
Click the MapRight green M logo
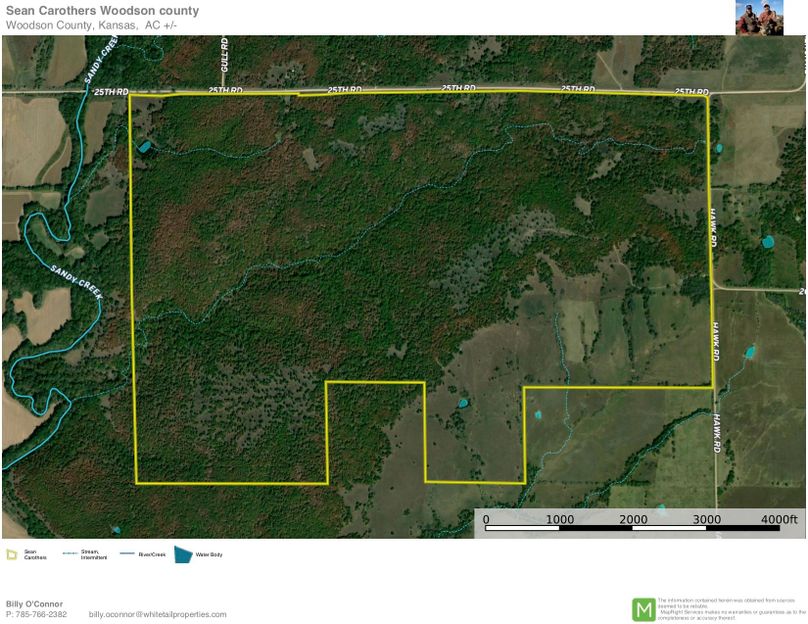pyautogui.click(x=643, y=608)
